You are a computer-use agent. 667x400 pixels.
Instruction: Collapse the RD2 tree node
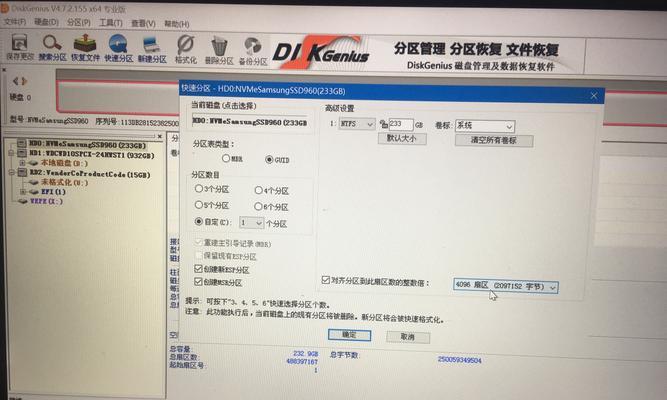tap(12, 173)
